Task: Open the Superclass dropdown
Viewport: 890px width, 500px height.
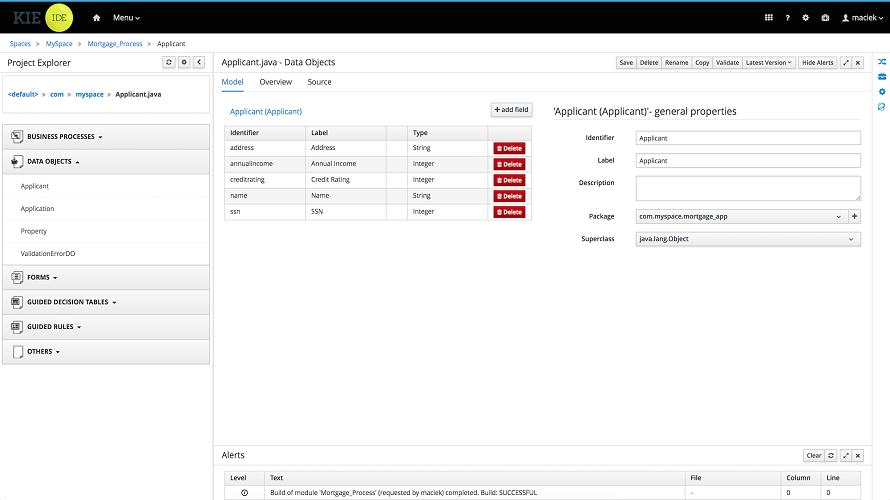Action: click(x=748, y=239)
